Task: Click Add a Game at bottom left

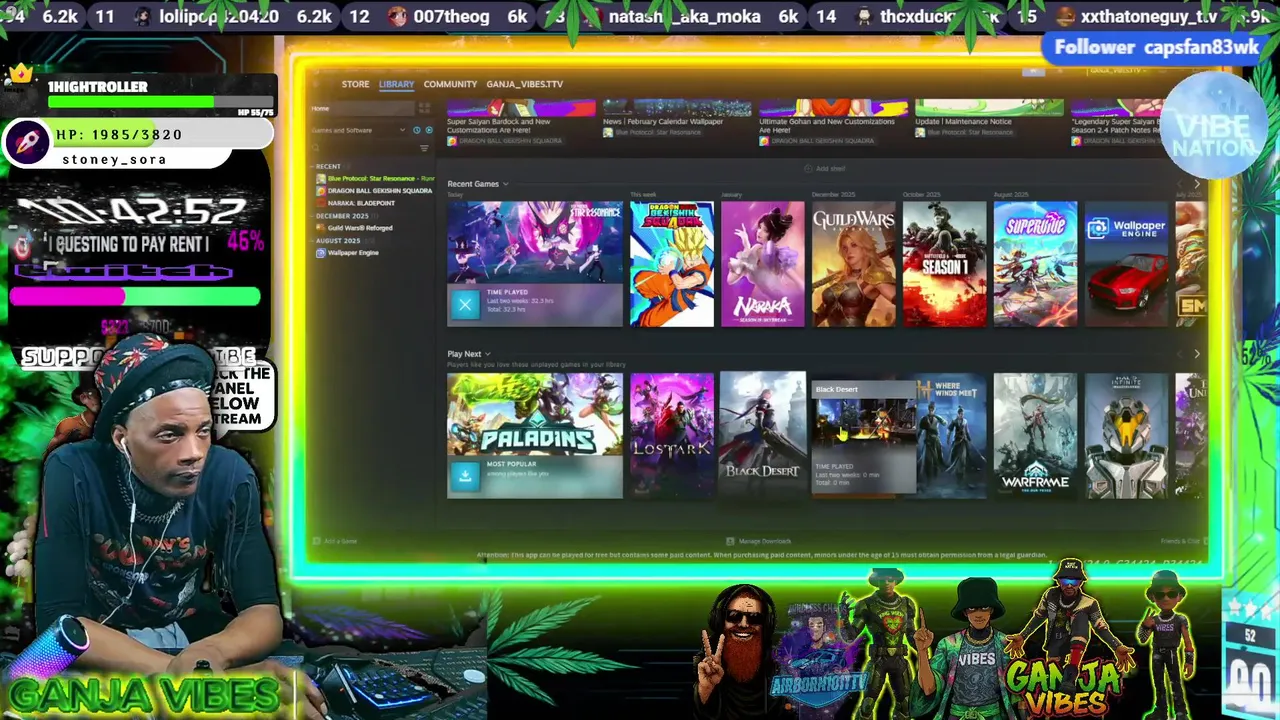Action: tap(335, 541)
